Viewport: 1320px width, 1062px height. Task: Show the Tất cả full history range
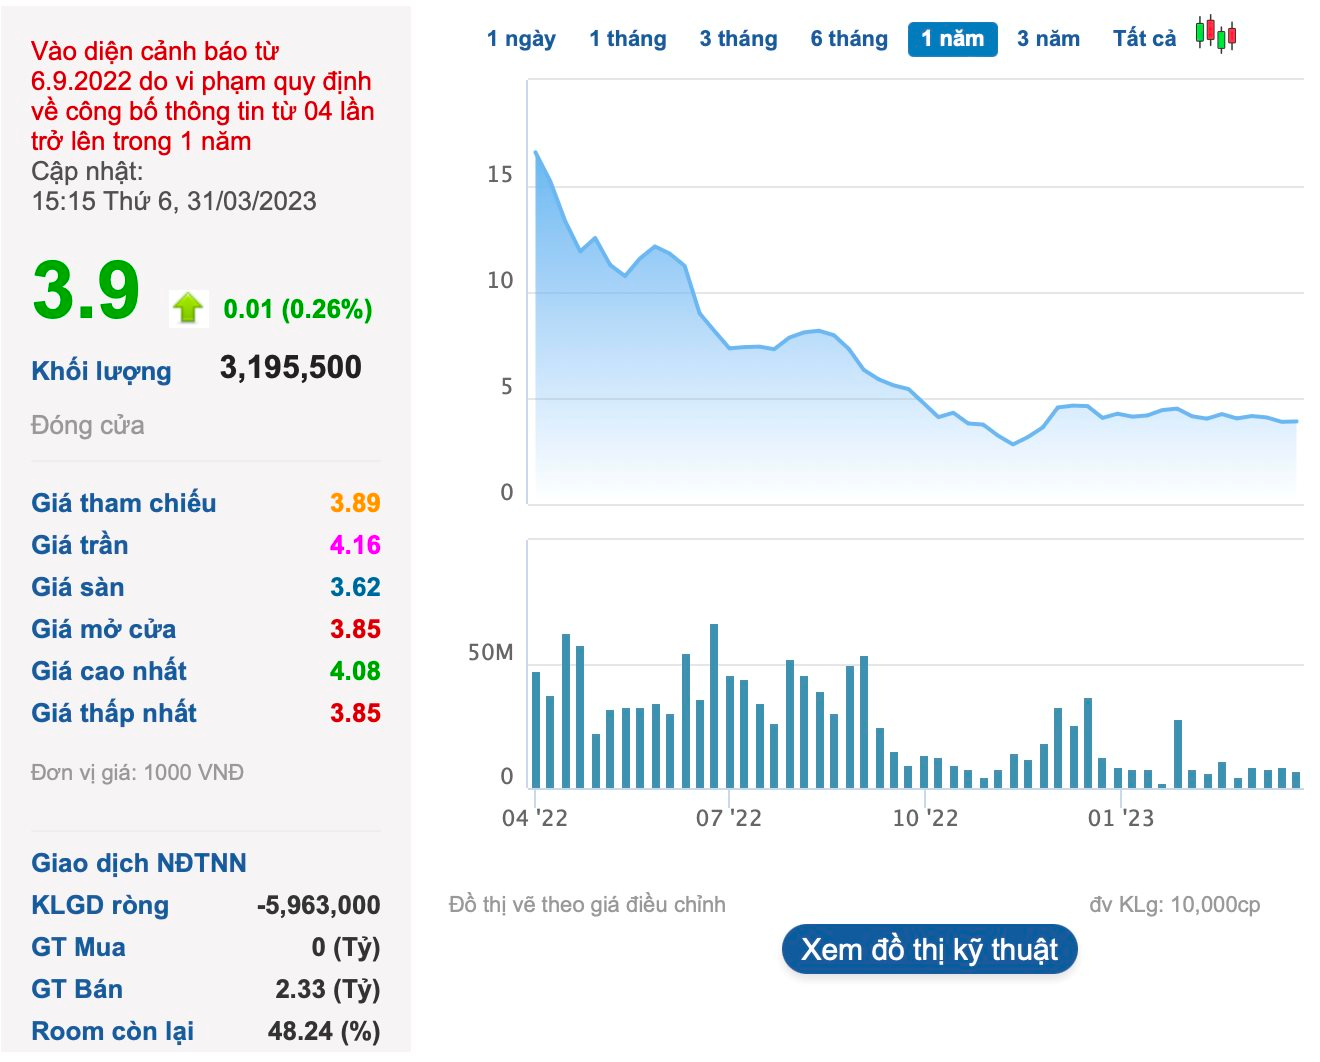tap(1144, 39)
